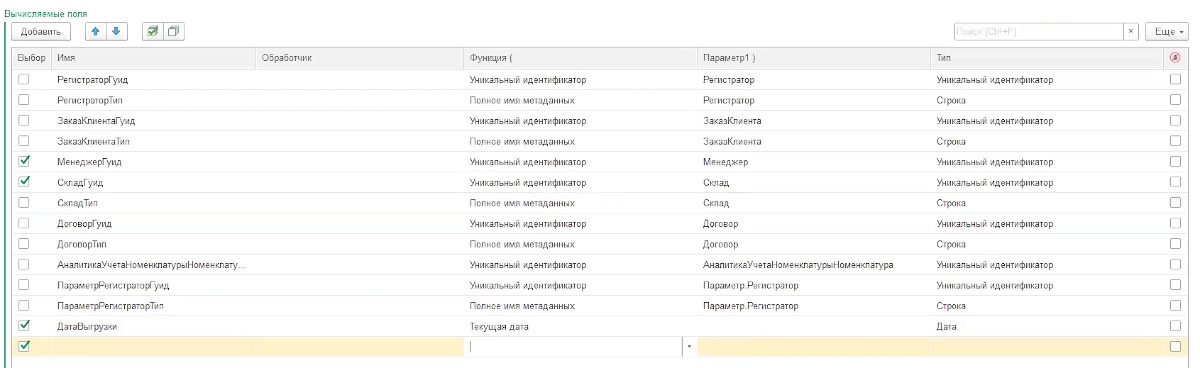The image size is (1200, 368).
Task: Click the Выбор column header
Action: [32, 59]
